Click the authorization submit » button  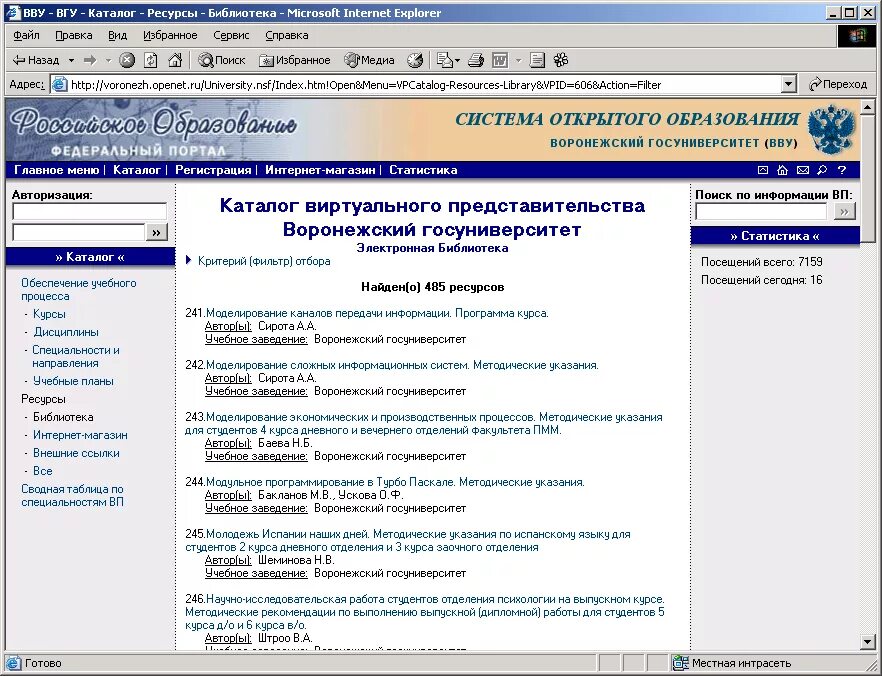pyautogui.click(x=156, y=232)
